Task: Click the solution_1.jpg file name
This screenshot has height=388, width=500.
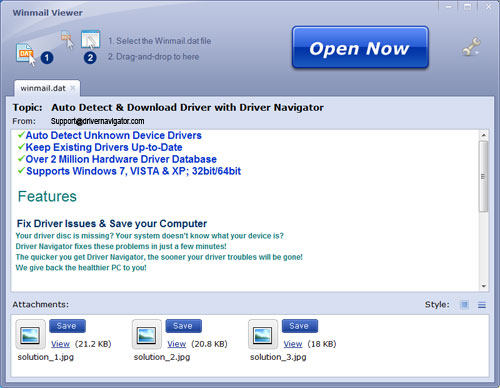Action: (46, 357)
